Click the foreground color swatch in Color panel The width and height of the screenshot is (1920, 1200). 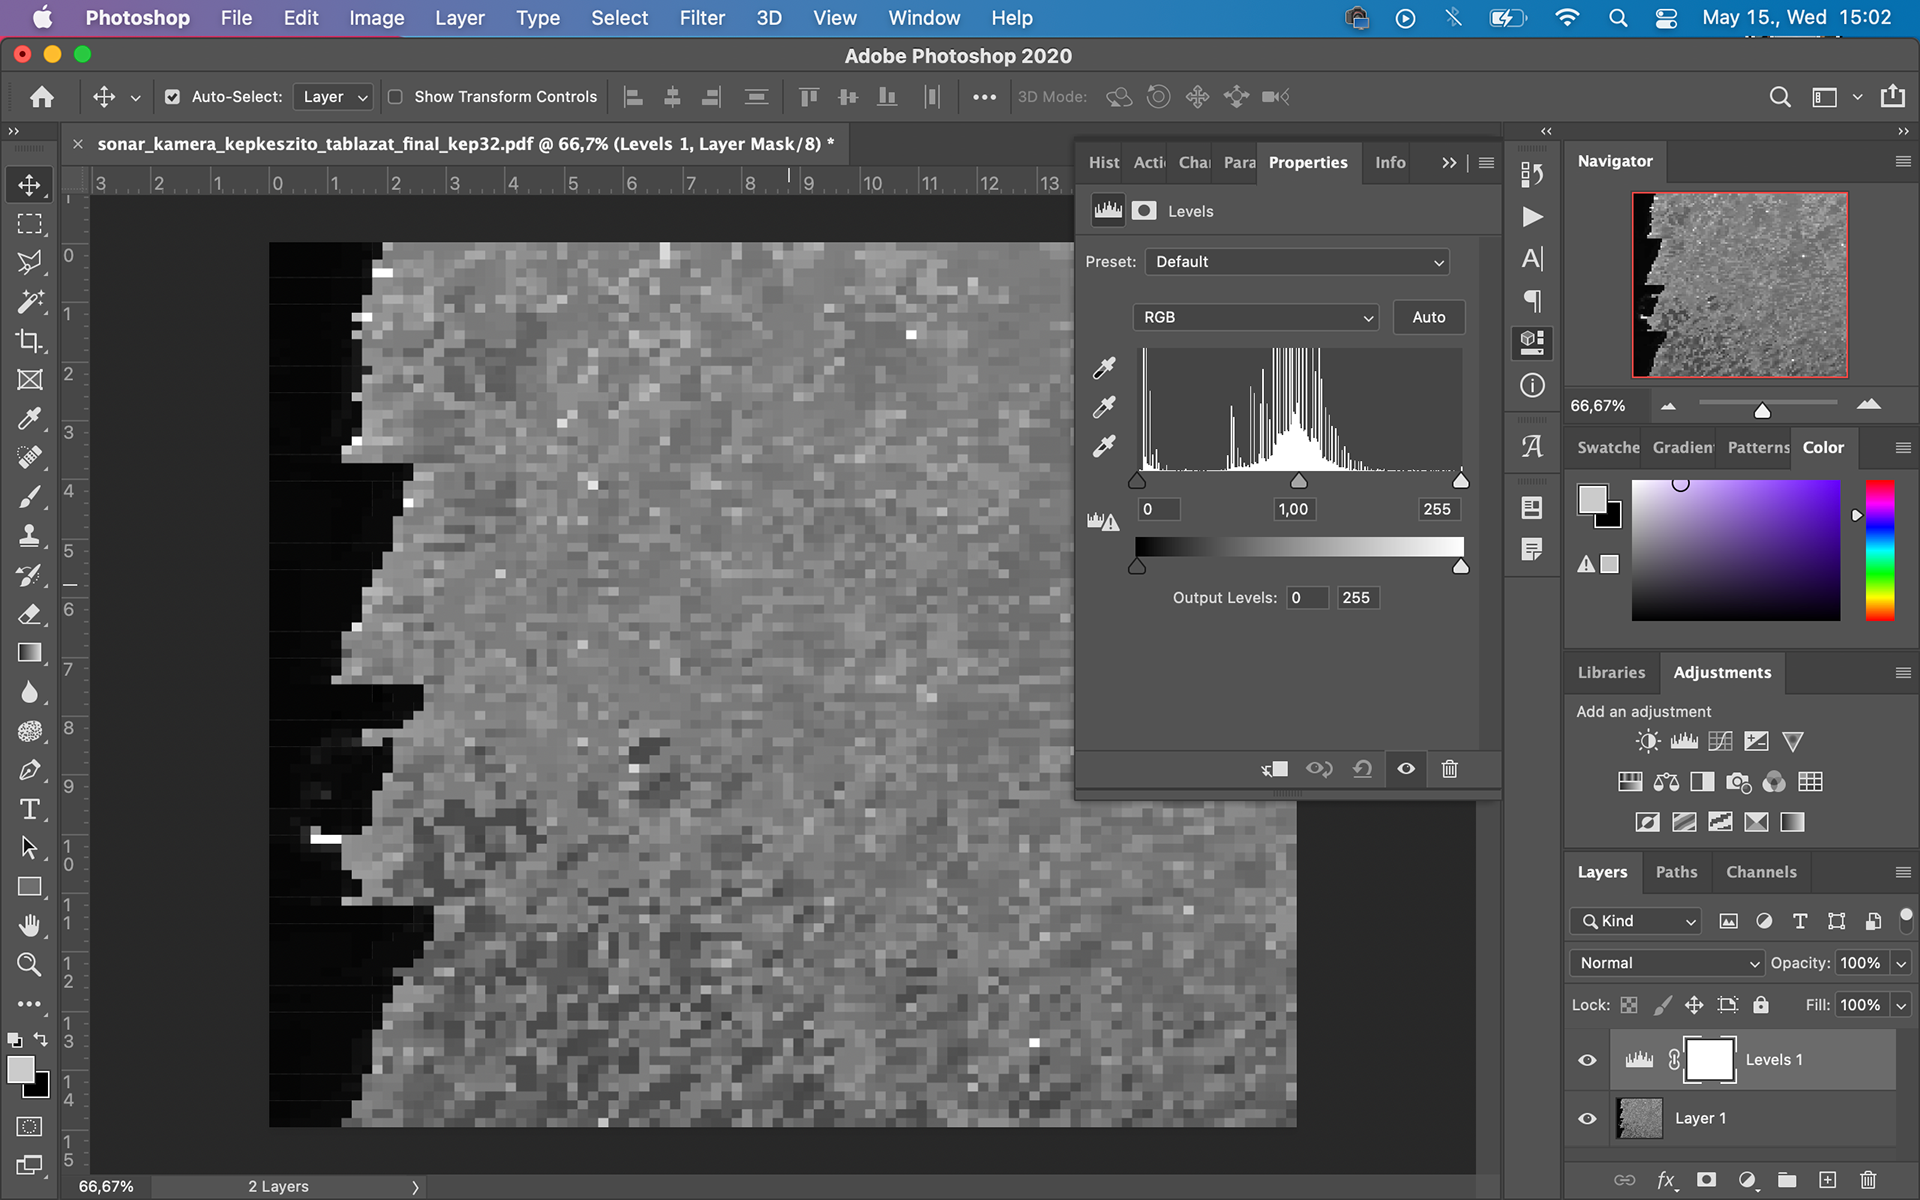pyautogui.click(x=1592, y=498)
